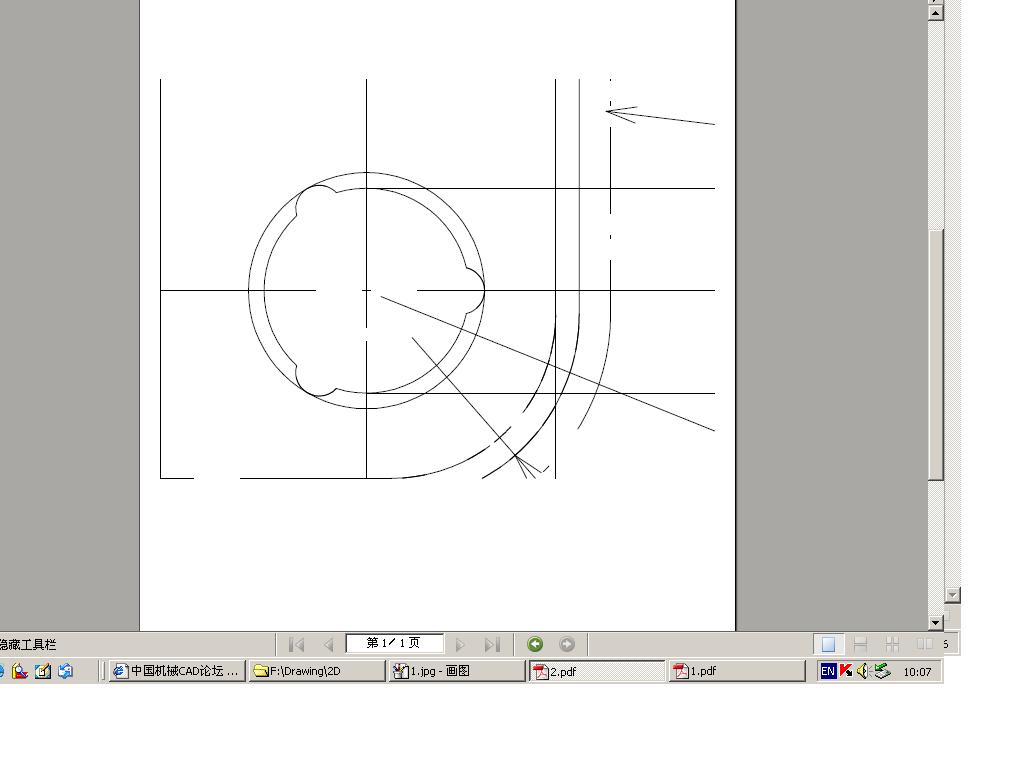Switch to 1.jpg - 画图 taskbar window
The width and height of the screenshot is (1024, 768).
[457, 671]
